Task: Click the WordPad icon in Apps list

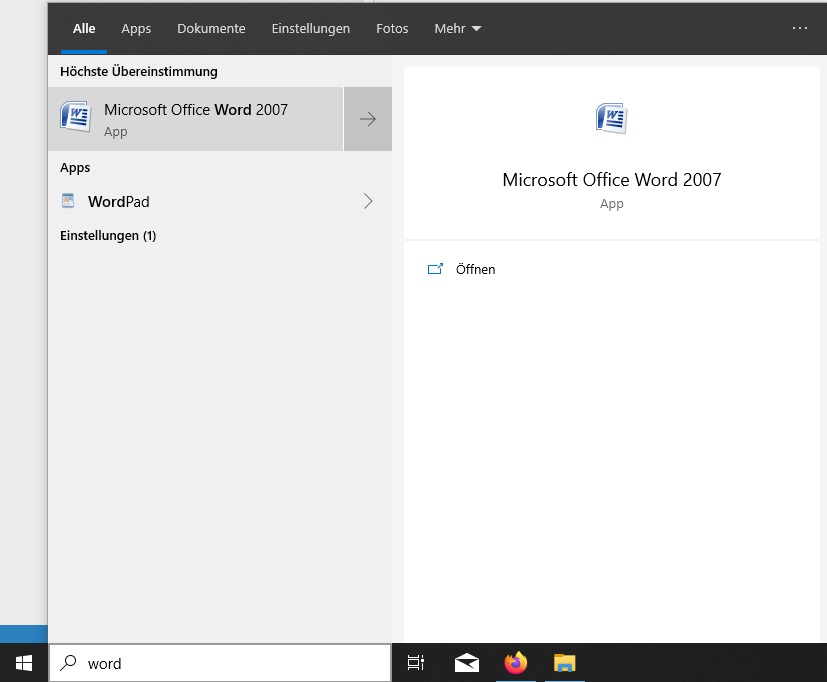Action: [x=68, y=201]
